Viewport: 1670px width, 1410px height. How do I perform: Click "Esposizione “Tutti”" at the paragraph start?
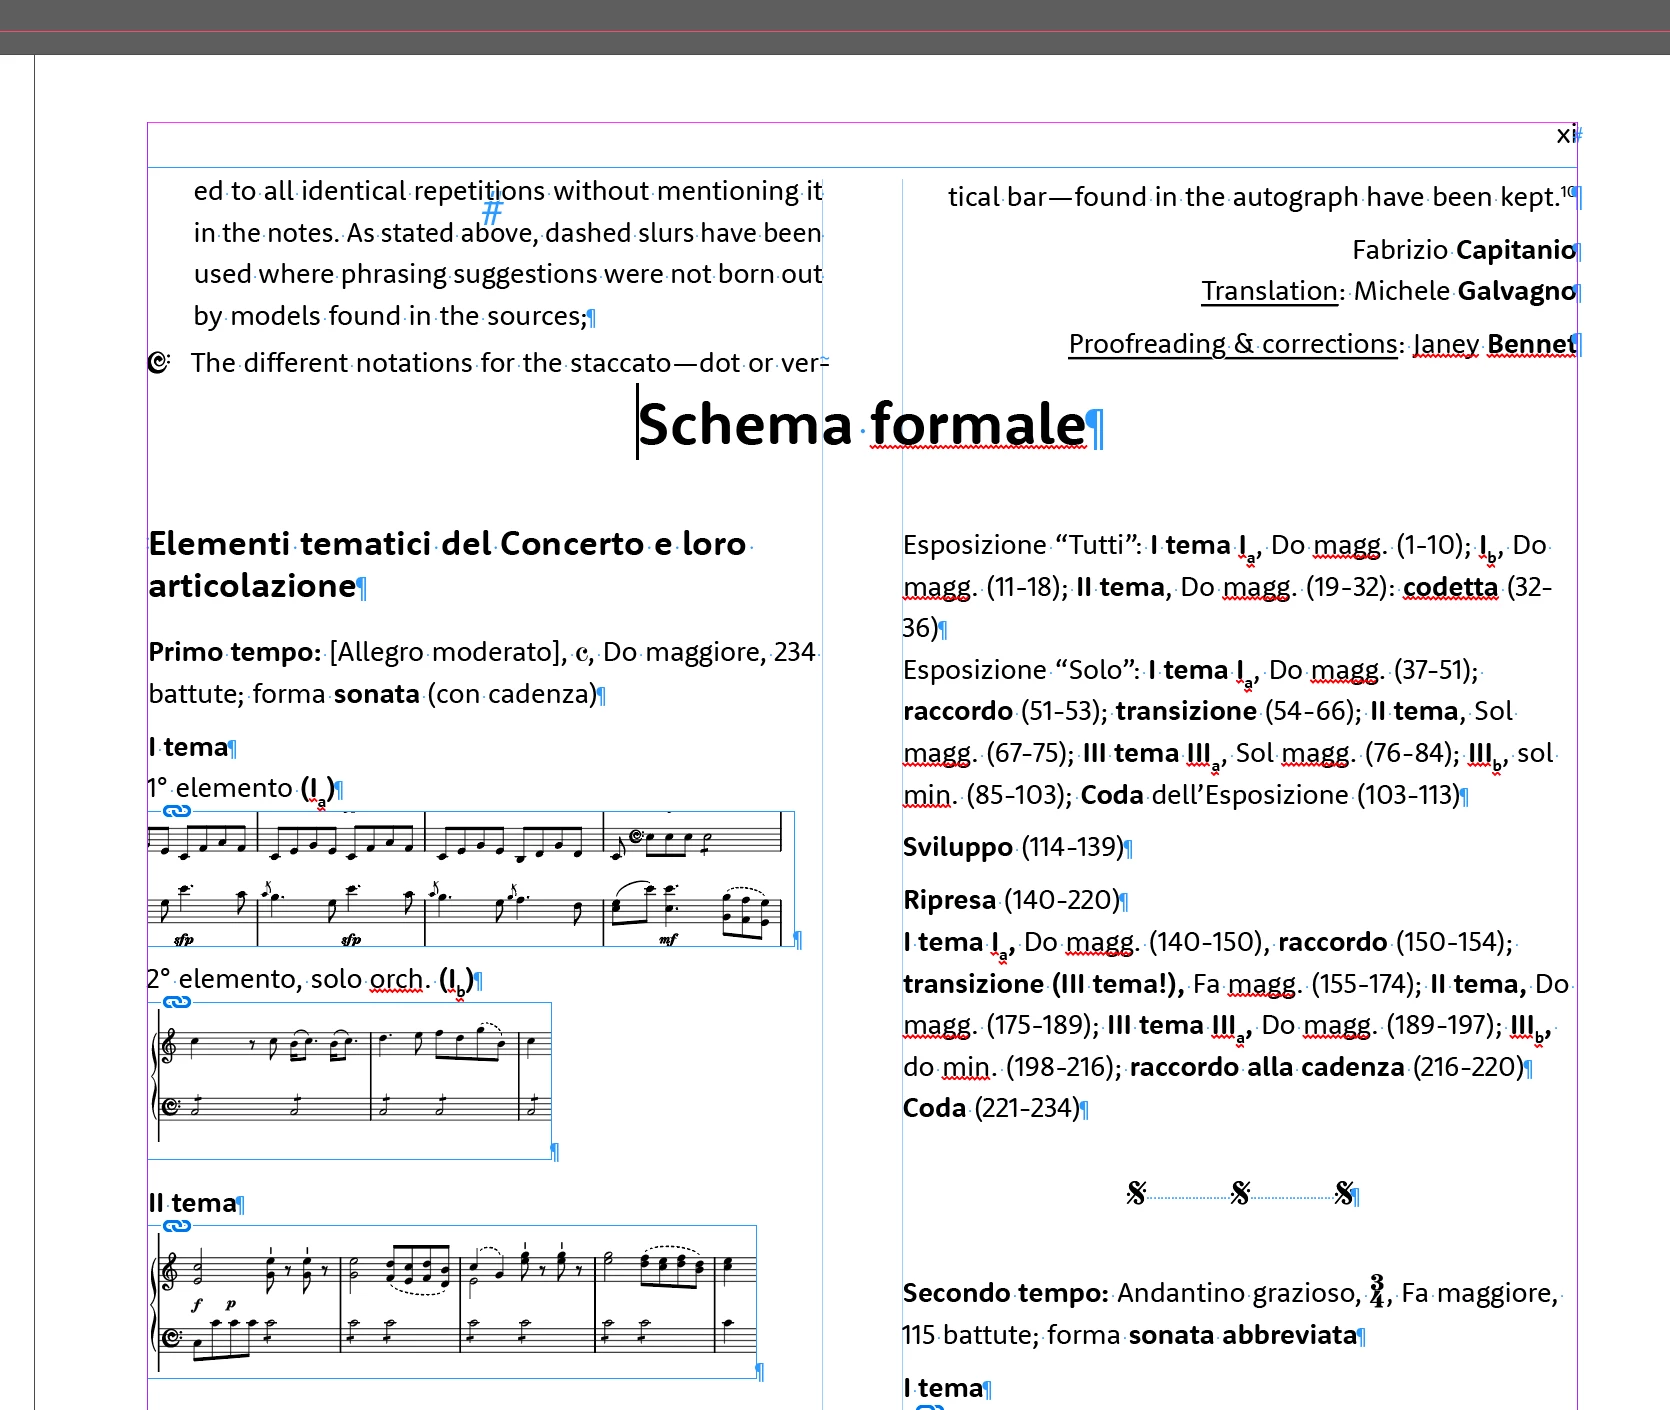pos(1022,545)
